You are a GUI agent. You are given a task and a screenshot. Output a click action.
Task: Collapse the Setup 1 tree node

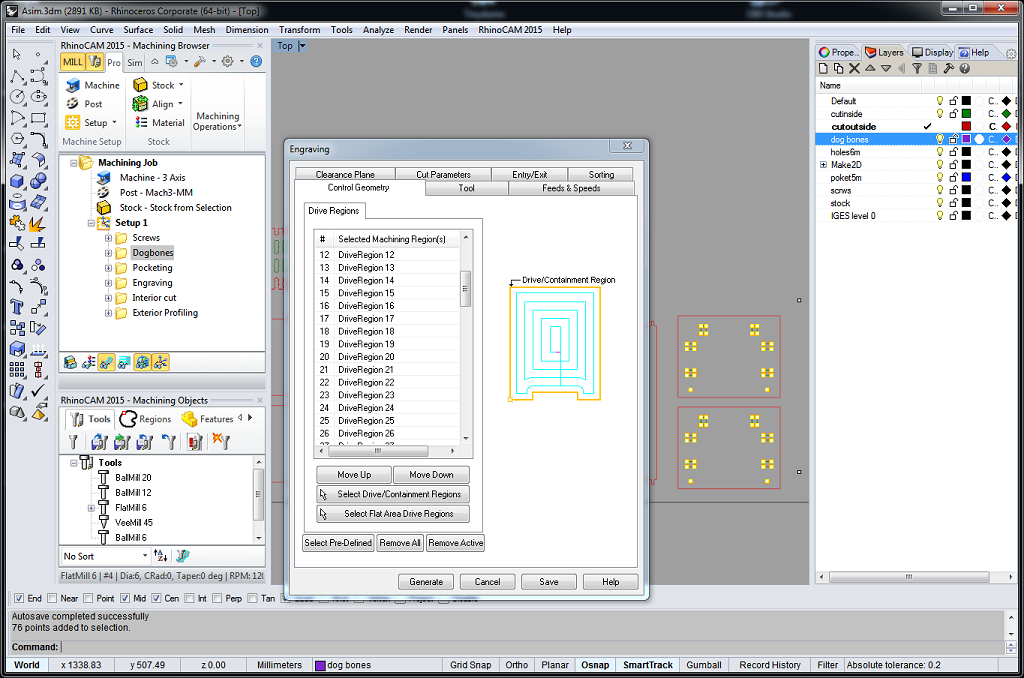pos(91,223)
